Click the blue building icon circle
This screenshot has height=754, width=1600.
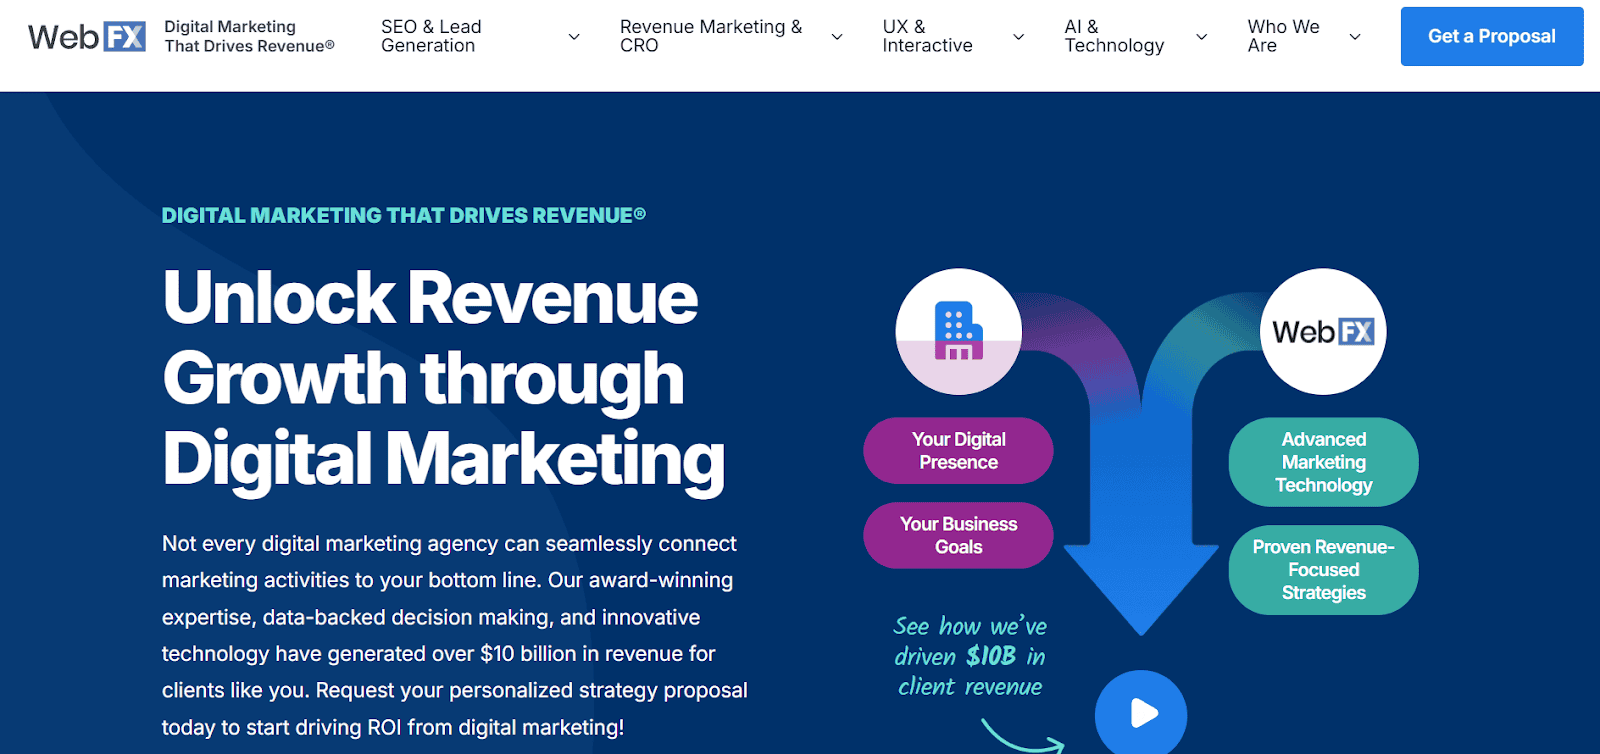pos(958,331)
